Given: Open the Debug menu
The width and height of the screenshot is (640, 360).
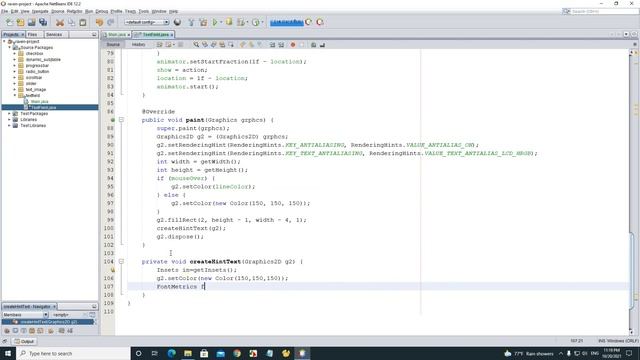Looking at the screenshot, I should point(102,11).
